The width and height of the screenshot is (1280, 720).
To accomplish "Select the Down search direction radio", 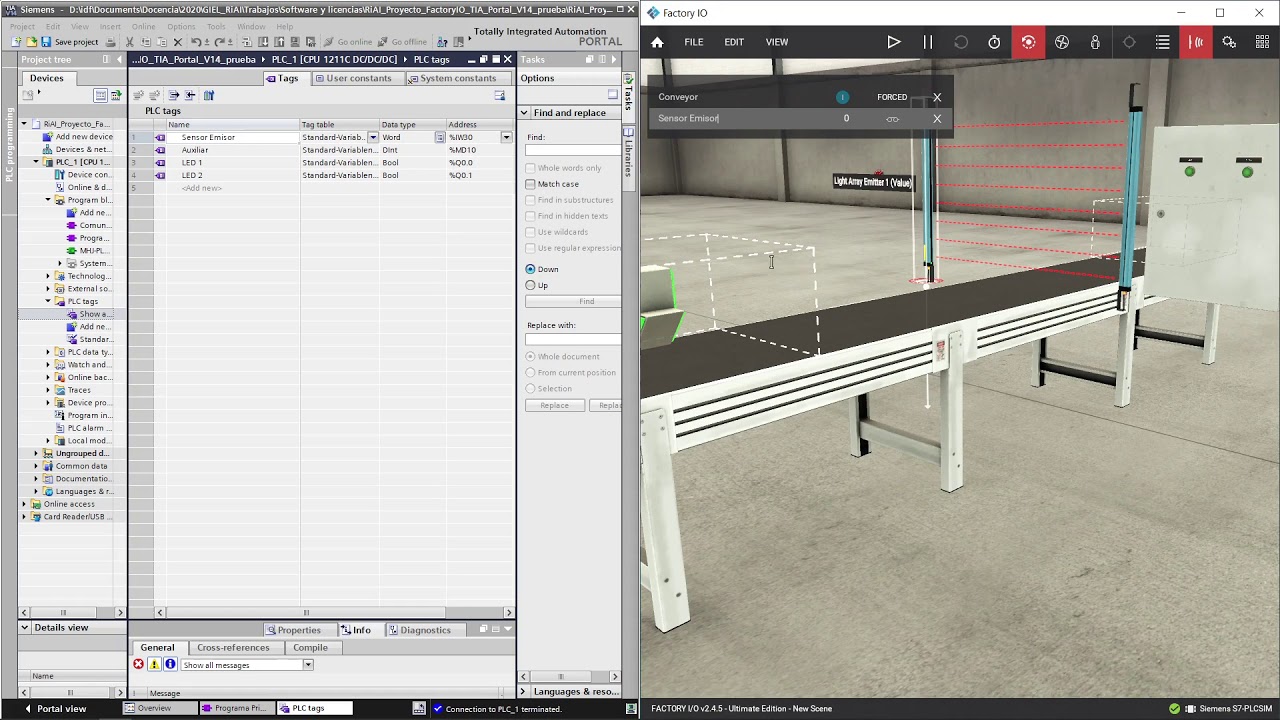I will pos(531,269).
